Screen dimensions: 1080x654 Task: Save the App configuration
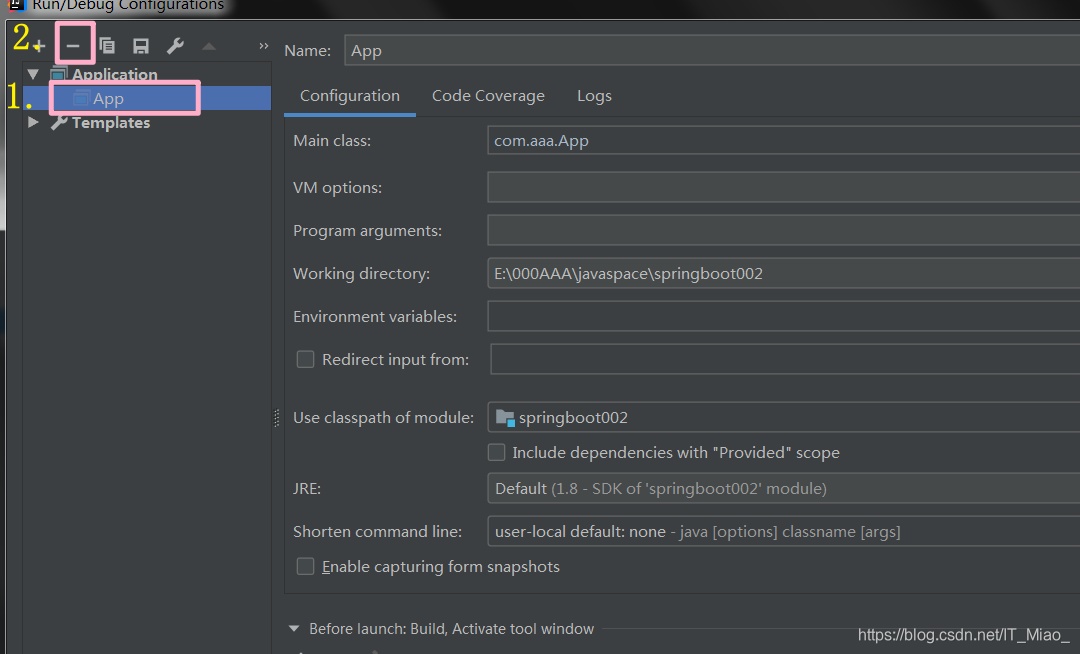coord(139,44)
